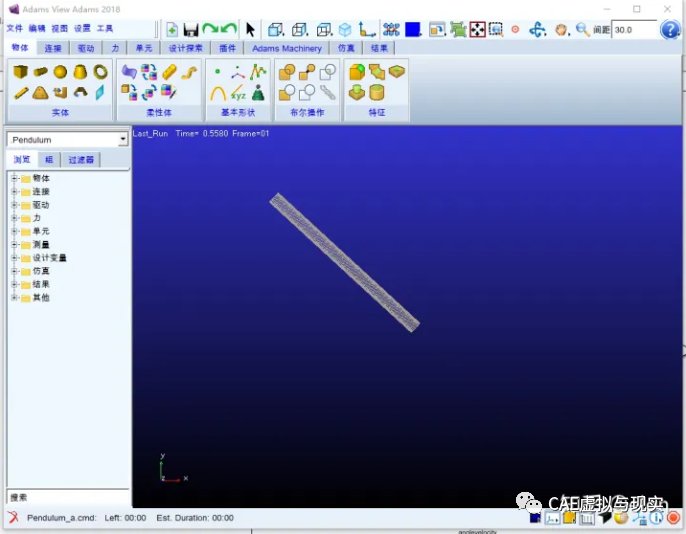Expand the 结果 tree folder
This screenshot has height=534, width=686.
14,284
